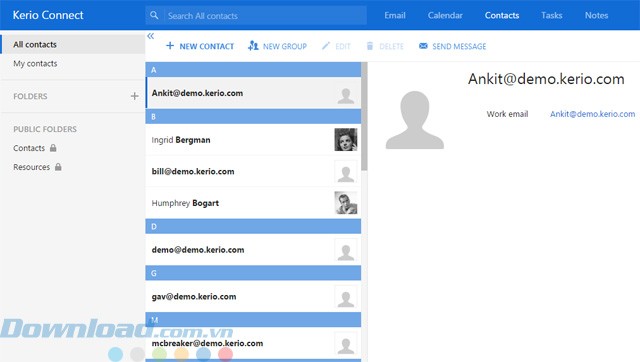Screen dimensions: 640x362
Task: Click the G section header
Action: pos(253,273)
